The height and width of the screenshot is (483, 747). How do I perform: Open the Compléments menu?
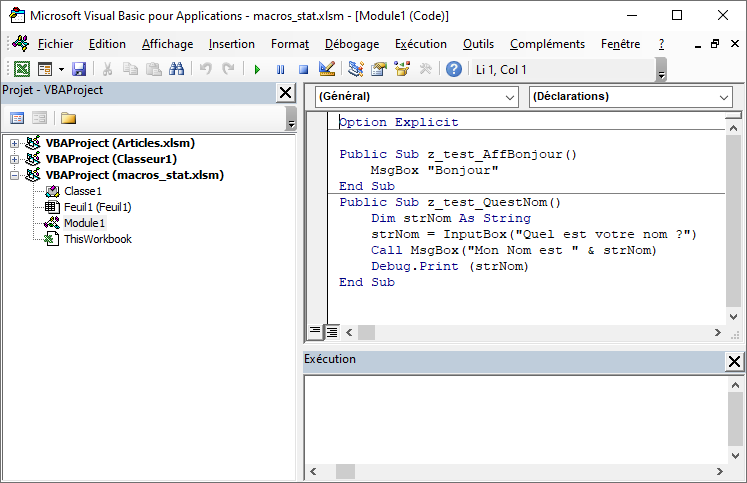click(547, 44)
